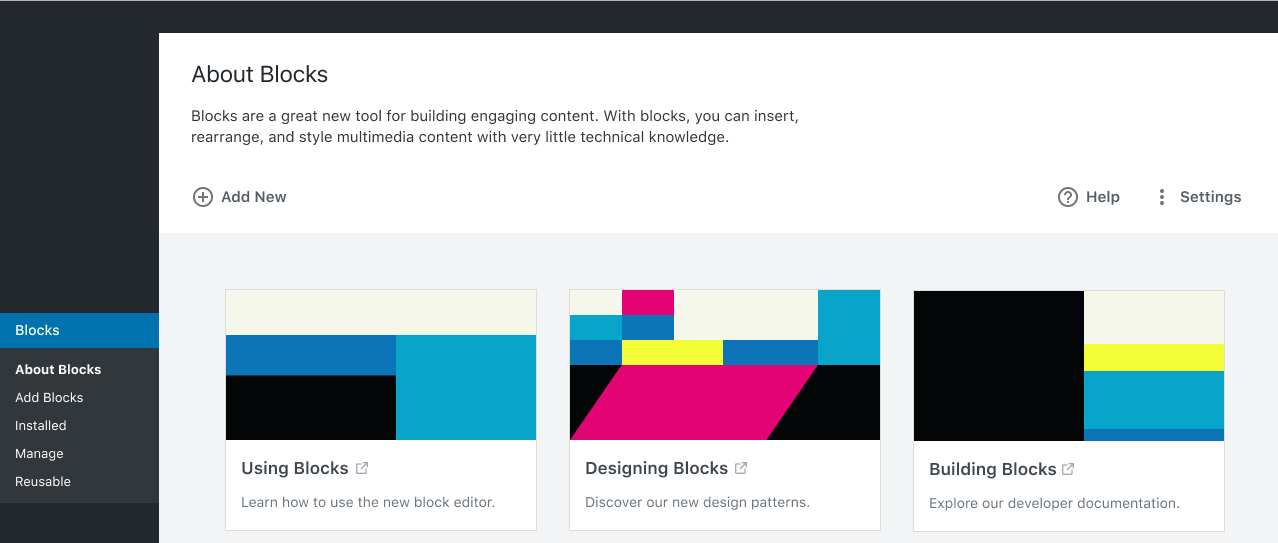This screenshot has height=543, width=1278.
Task: Open the Designing Blocks title link
Action: (656, 468)
